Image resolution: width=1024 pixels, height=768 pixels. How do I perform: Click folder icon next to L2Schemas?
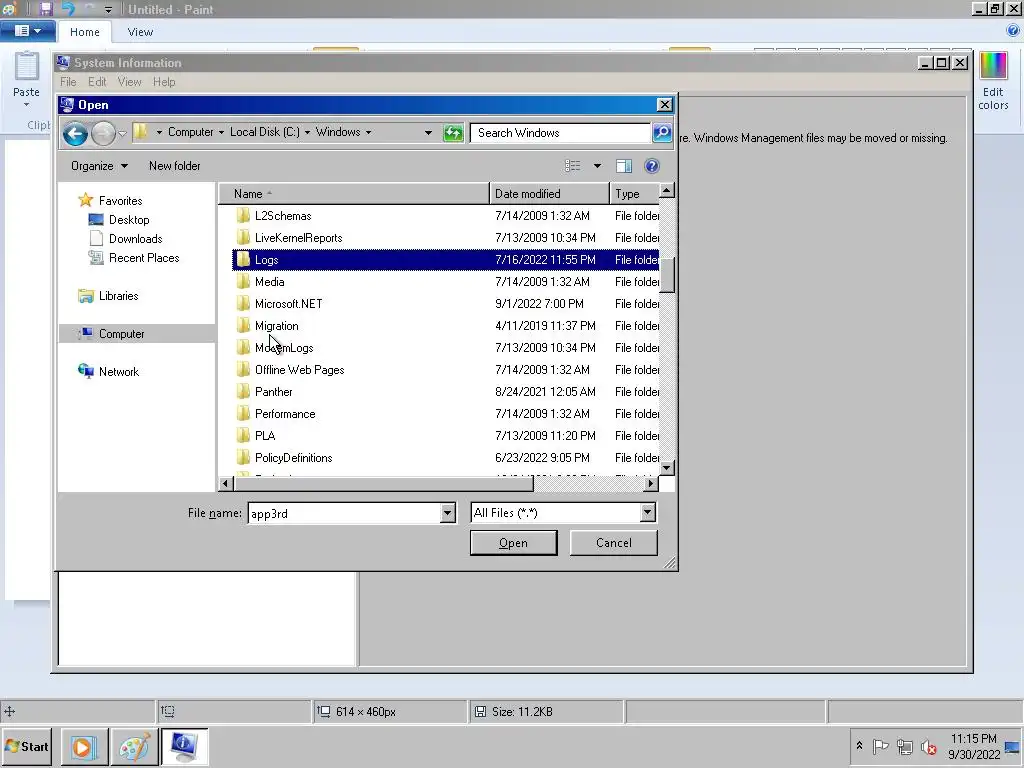243,216
